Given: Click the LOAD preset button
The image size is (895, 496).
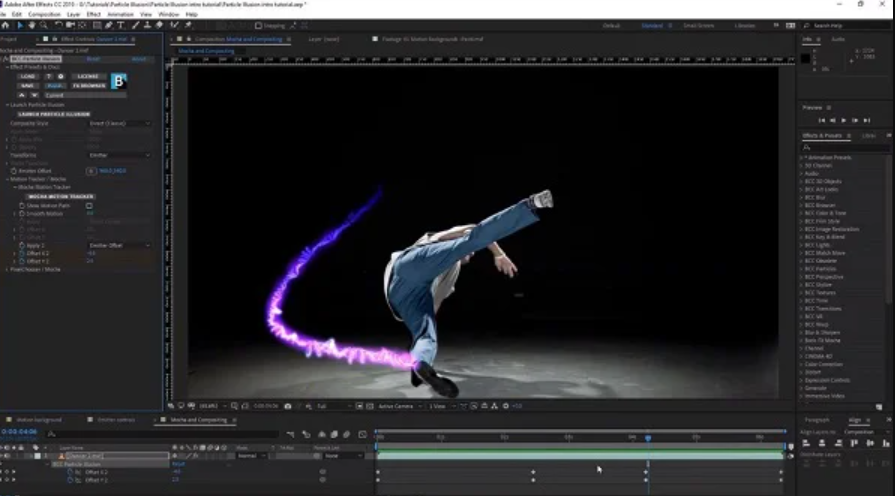Looking at the screenshot, I should pos(27,76).
